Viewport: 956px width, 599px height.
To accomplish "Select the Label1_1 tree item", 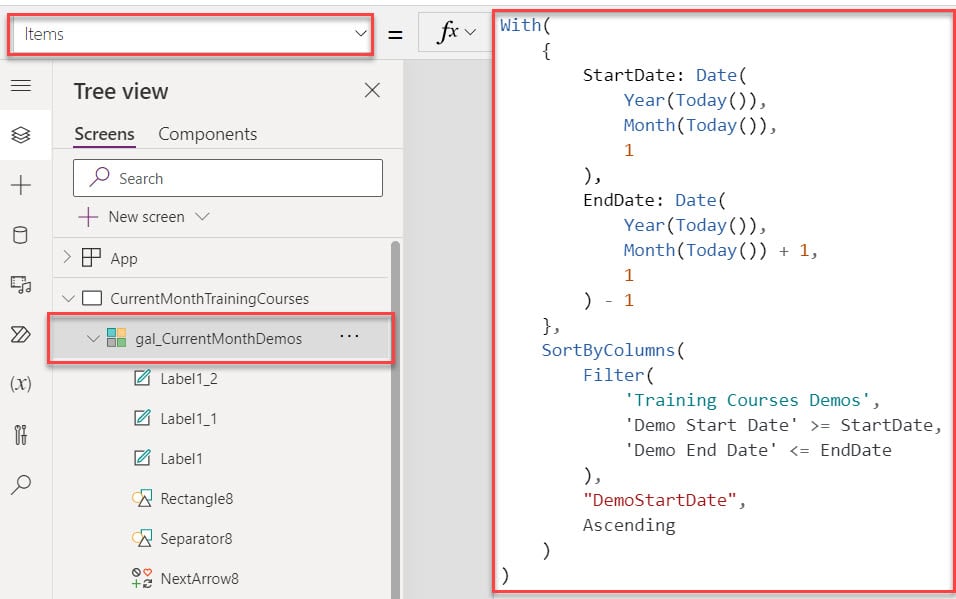I will (x=188, y=418).
